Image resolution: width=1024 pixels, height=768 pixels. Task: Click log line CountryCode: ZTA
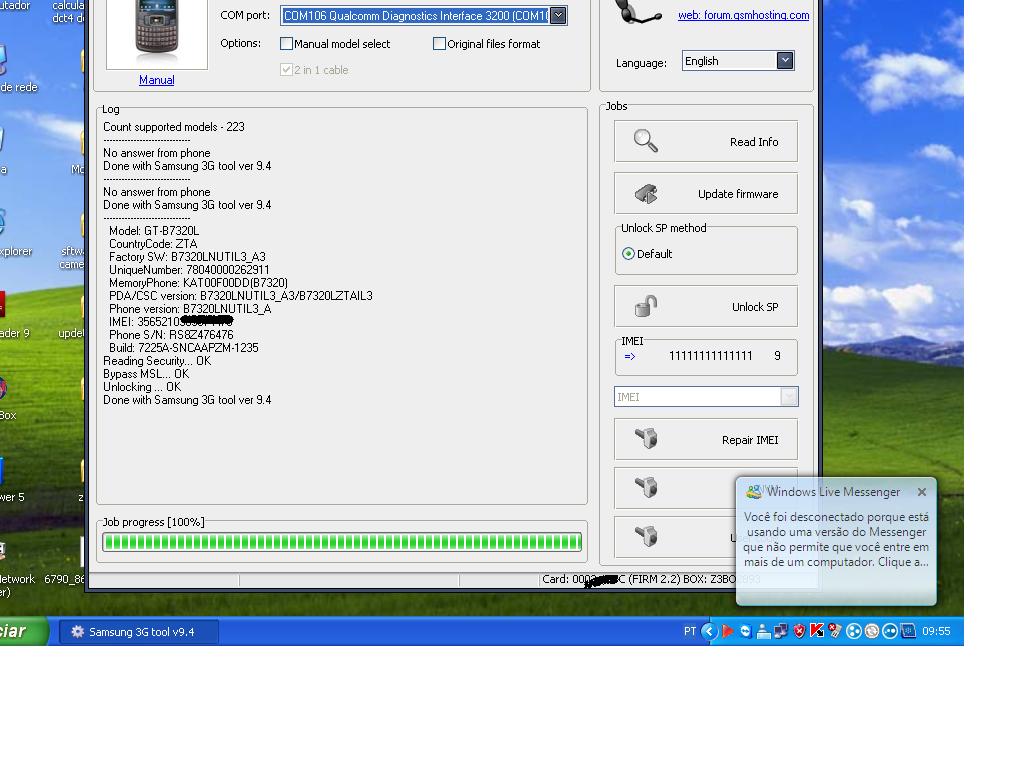click(x=153, y=244)
